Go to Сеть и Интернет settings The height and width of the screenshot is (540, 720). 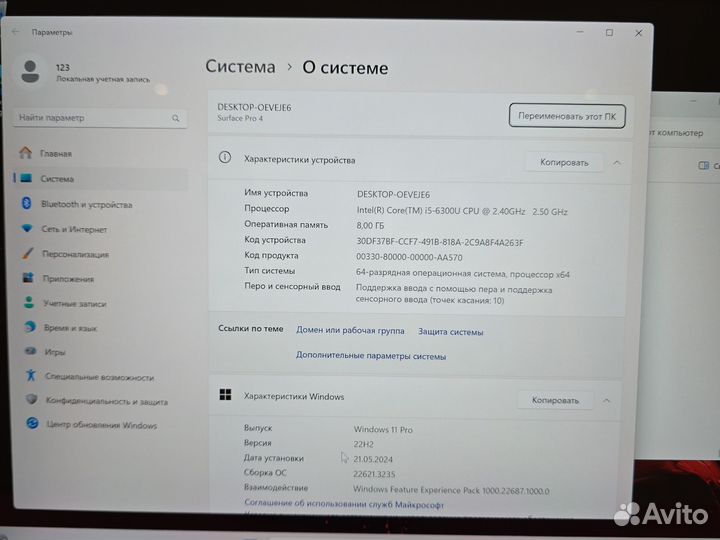click(100, 229)
